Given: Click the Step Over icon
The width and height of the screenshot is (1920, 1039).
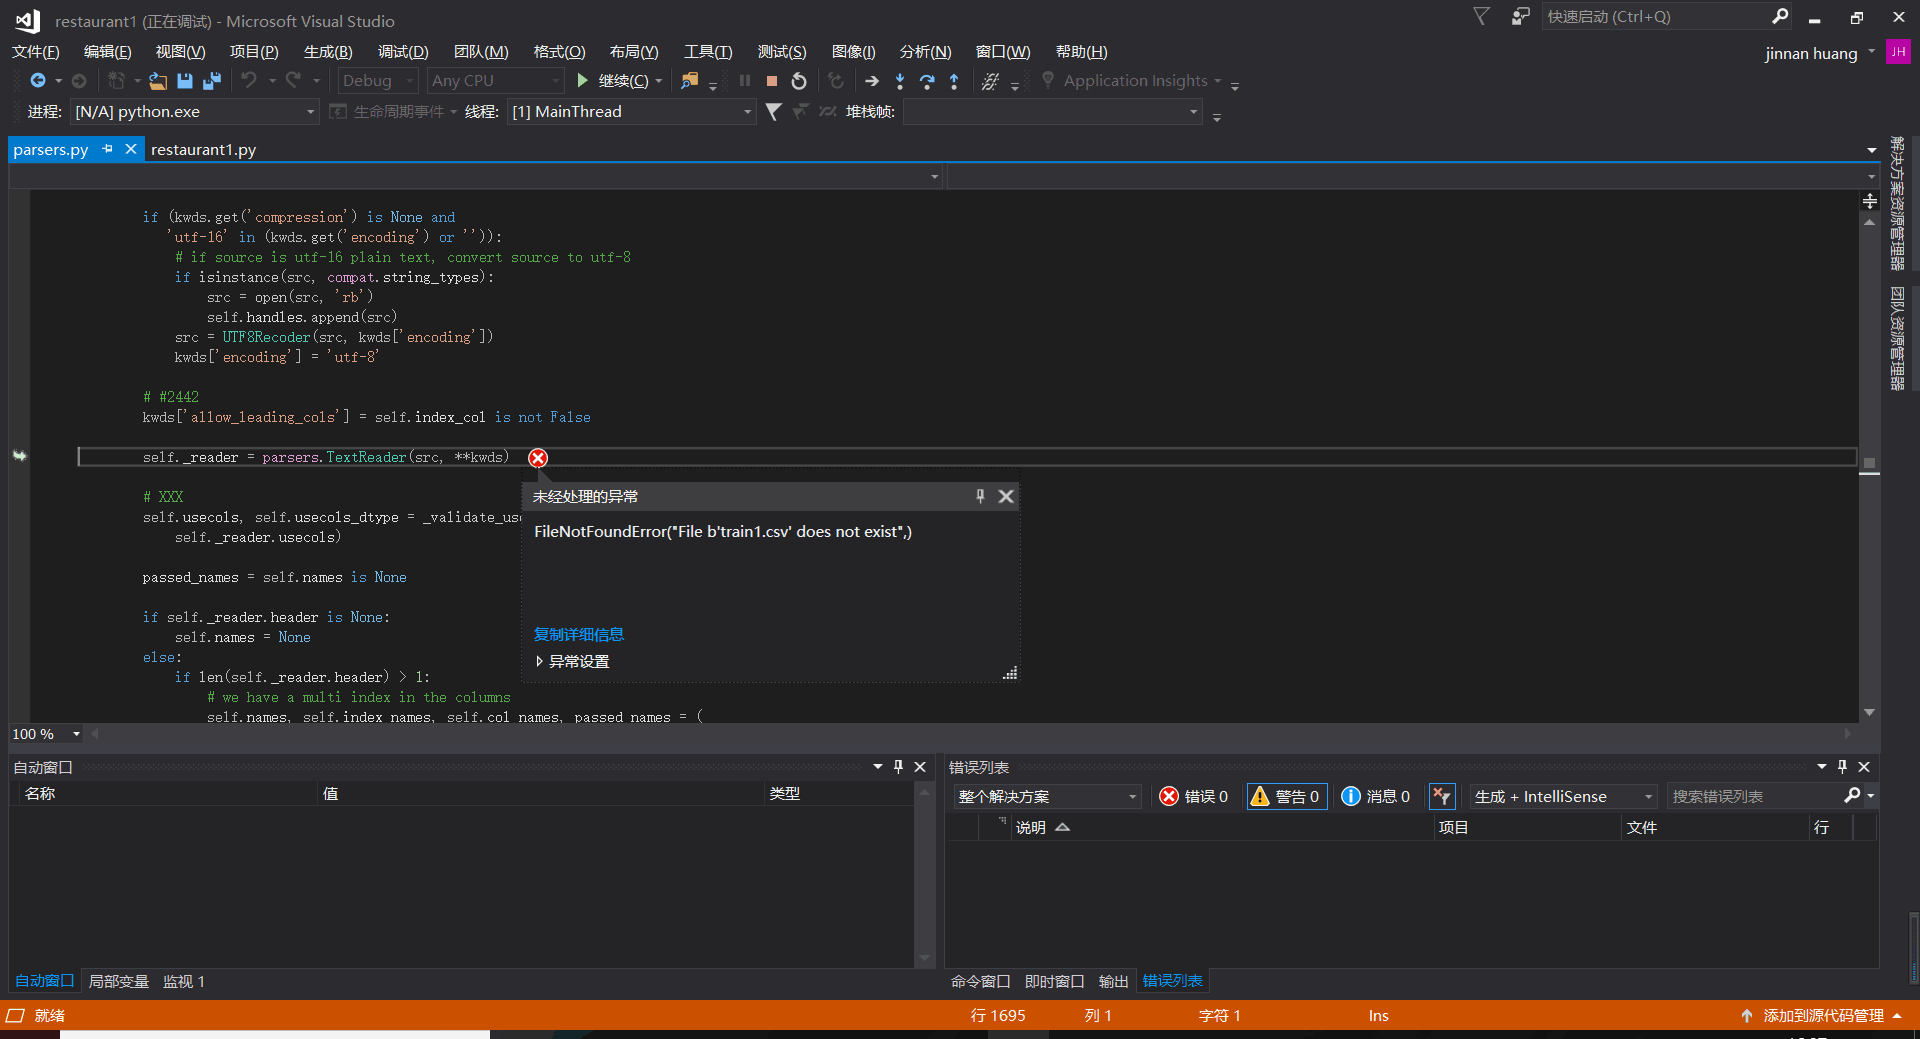Looking at the screenshot, I should (927, 81).
